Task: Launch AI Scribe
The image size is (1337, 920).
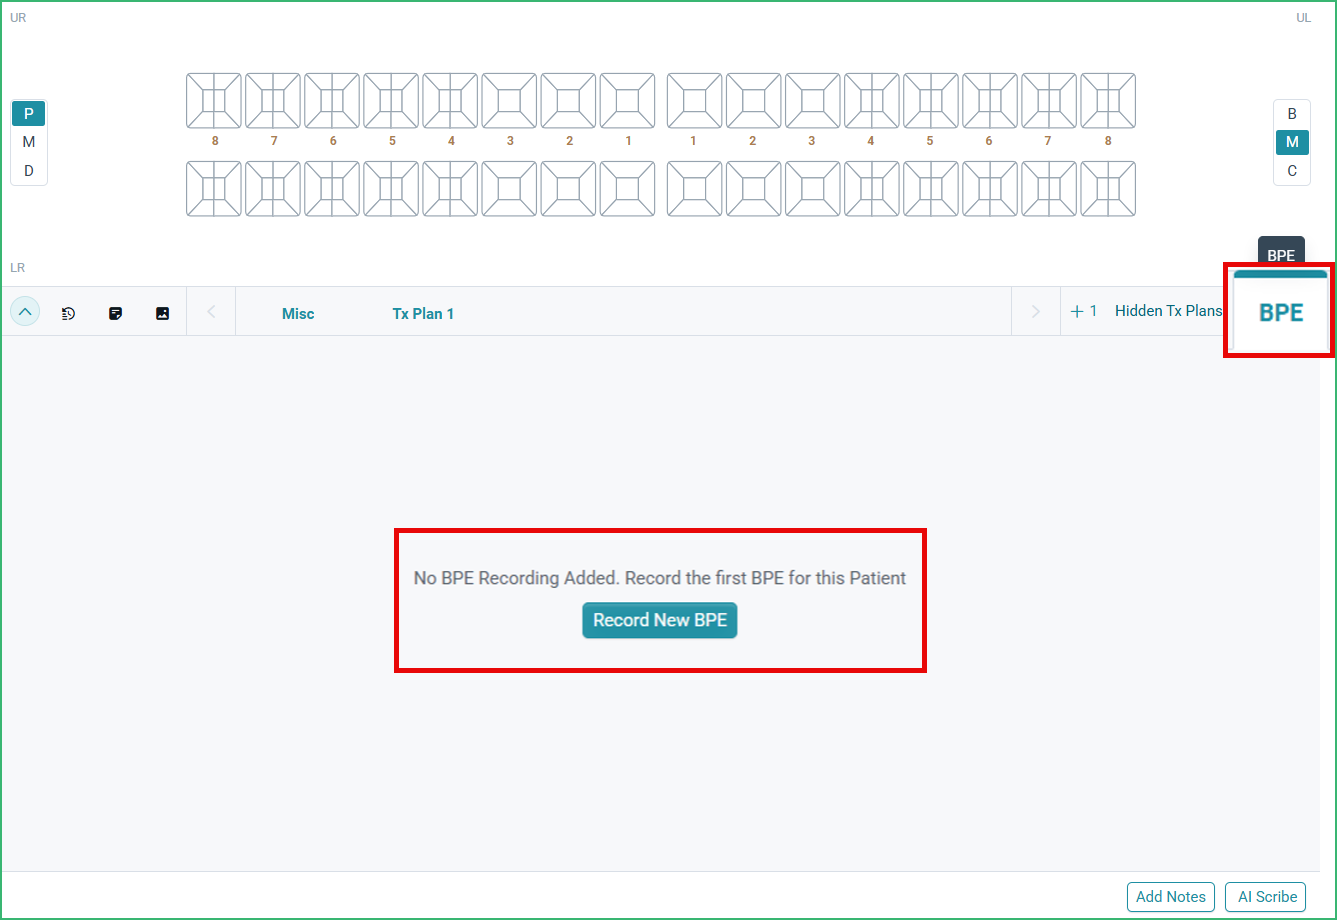Action: click(1265, 897)
